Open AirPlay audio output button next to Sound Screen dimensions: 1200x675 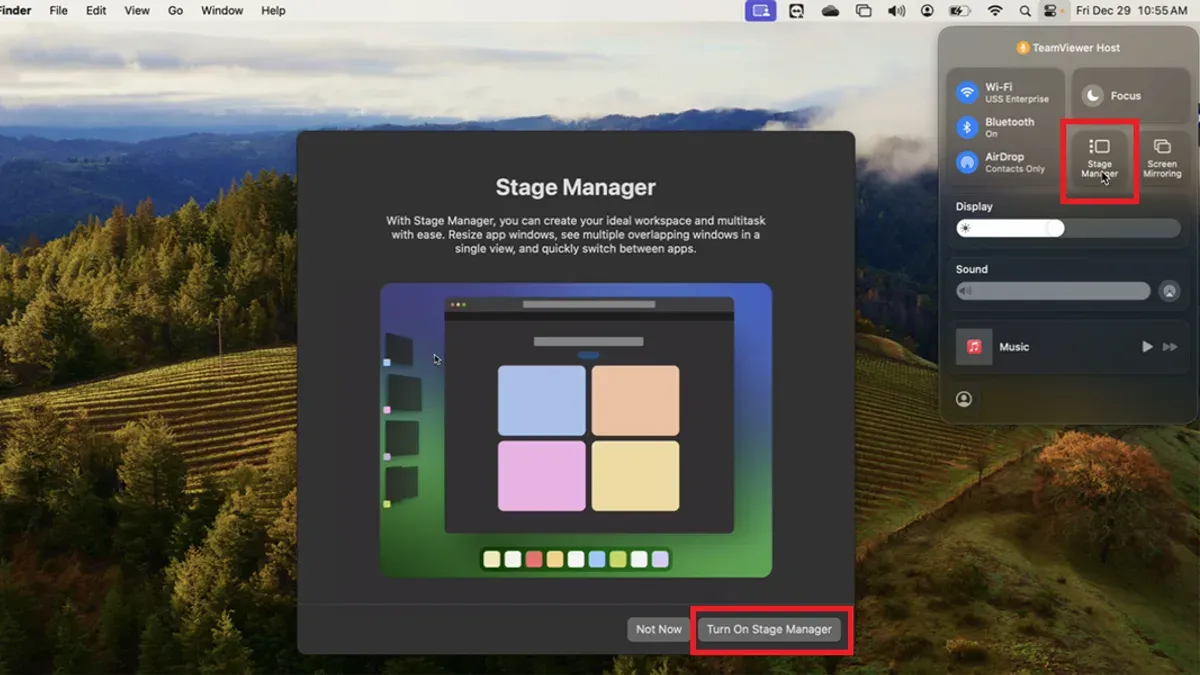(1168, 291)
